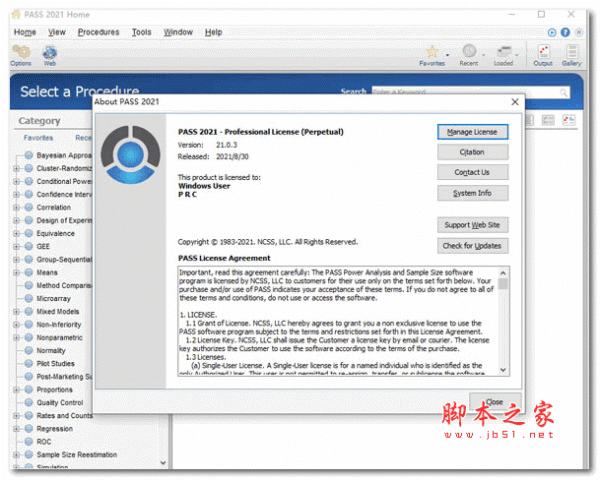
Task: Open the Web globe icon in toolbar
Action: point(50,52)
